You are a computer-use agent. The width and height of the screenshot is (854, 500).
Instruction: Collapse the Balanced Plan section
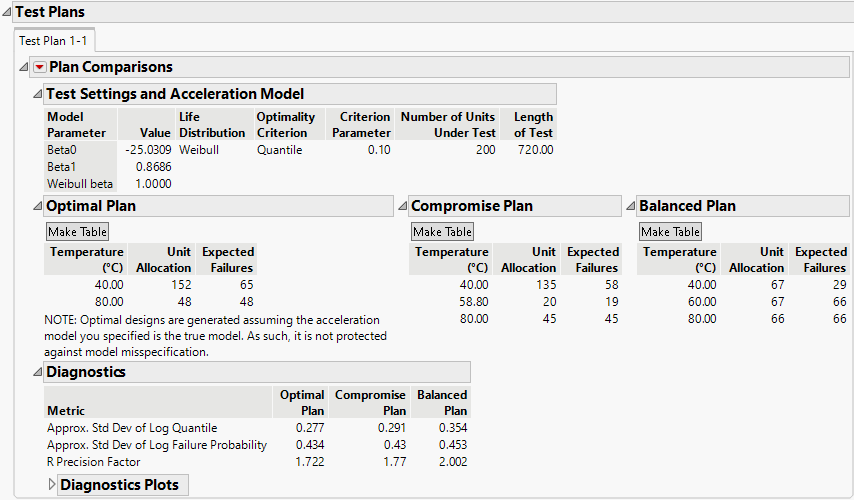pos(630,206)
